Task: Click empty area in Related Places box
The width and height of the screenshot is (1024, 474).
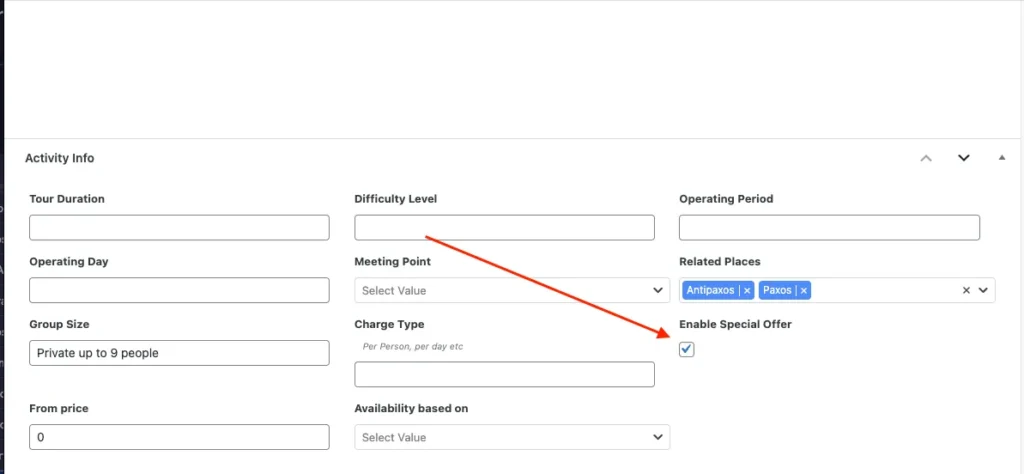Action: pos(880,291)
